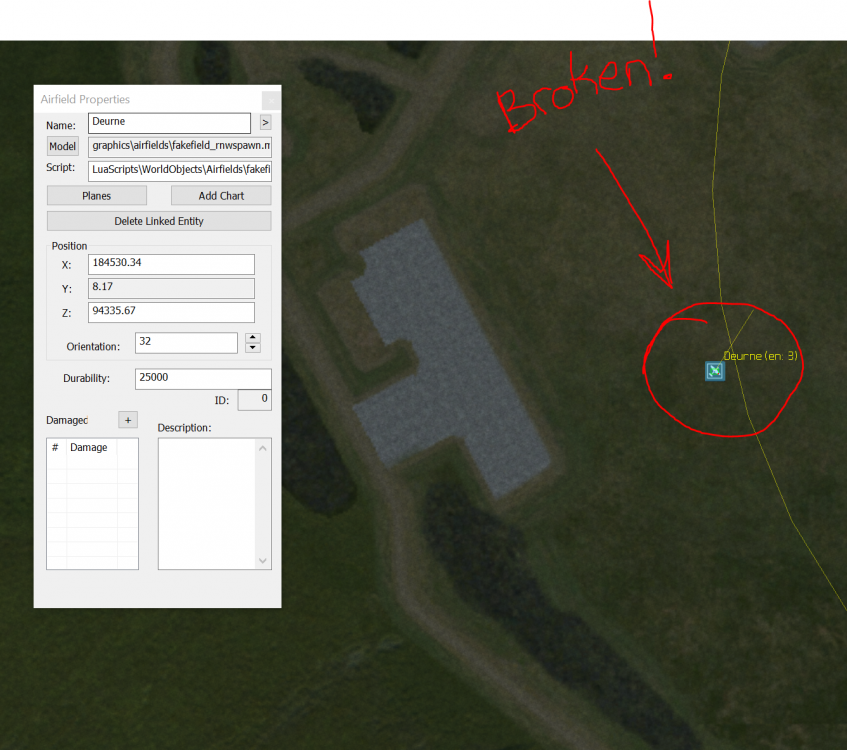Click the Script path field

pos(180,170)
